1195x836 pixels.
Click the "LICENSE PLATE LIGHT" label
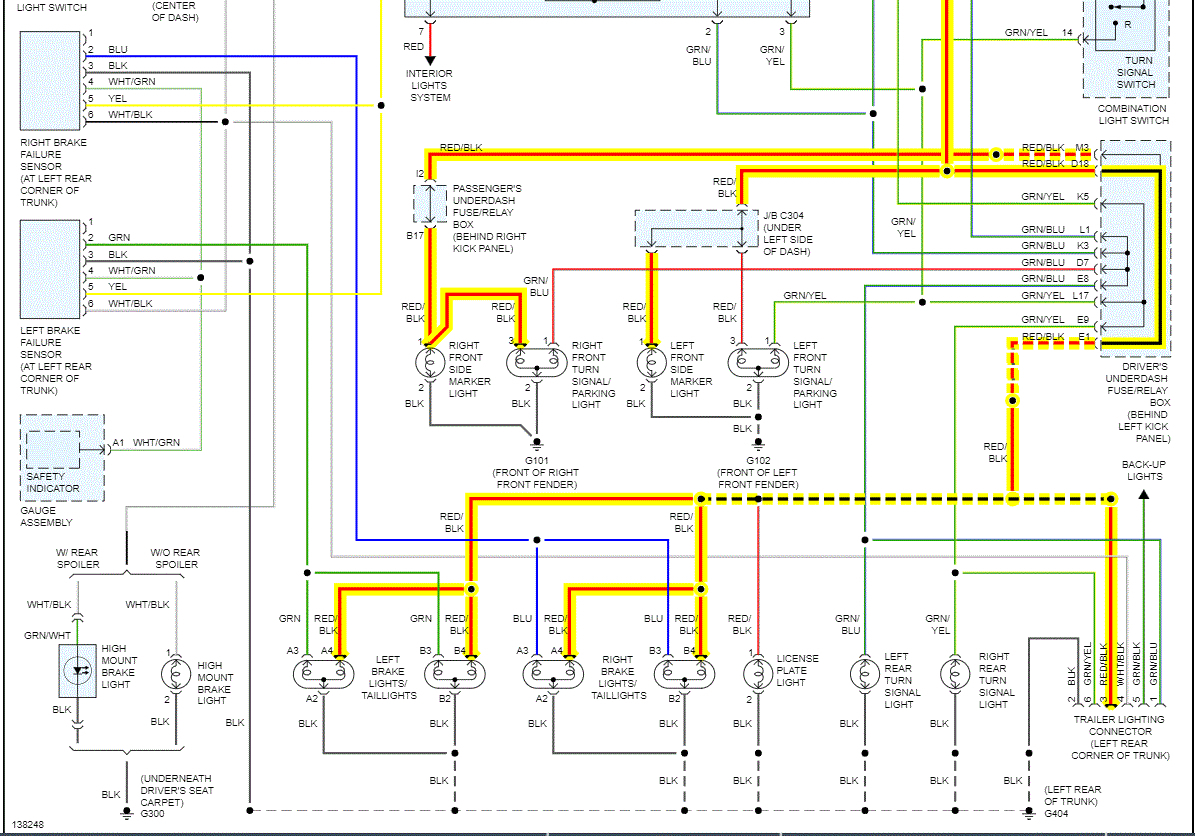797,670
